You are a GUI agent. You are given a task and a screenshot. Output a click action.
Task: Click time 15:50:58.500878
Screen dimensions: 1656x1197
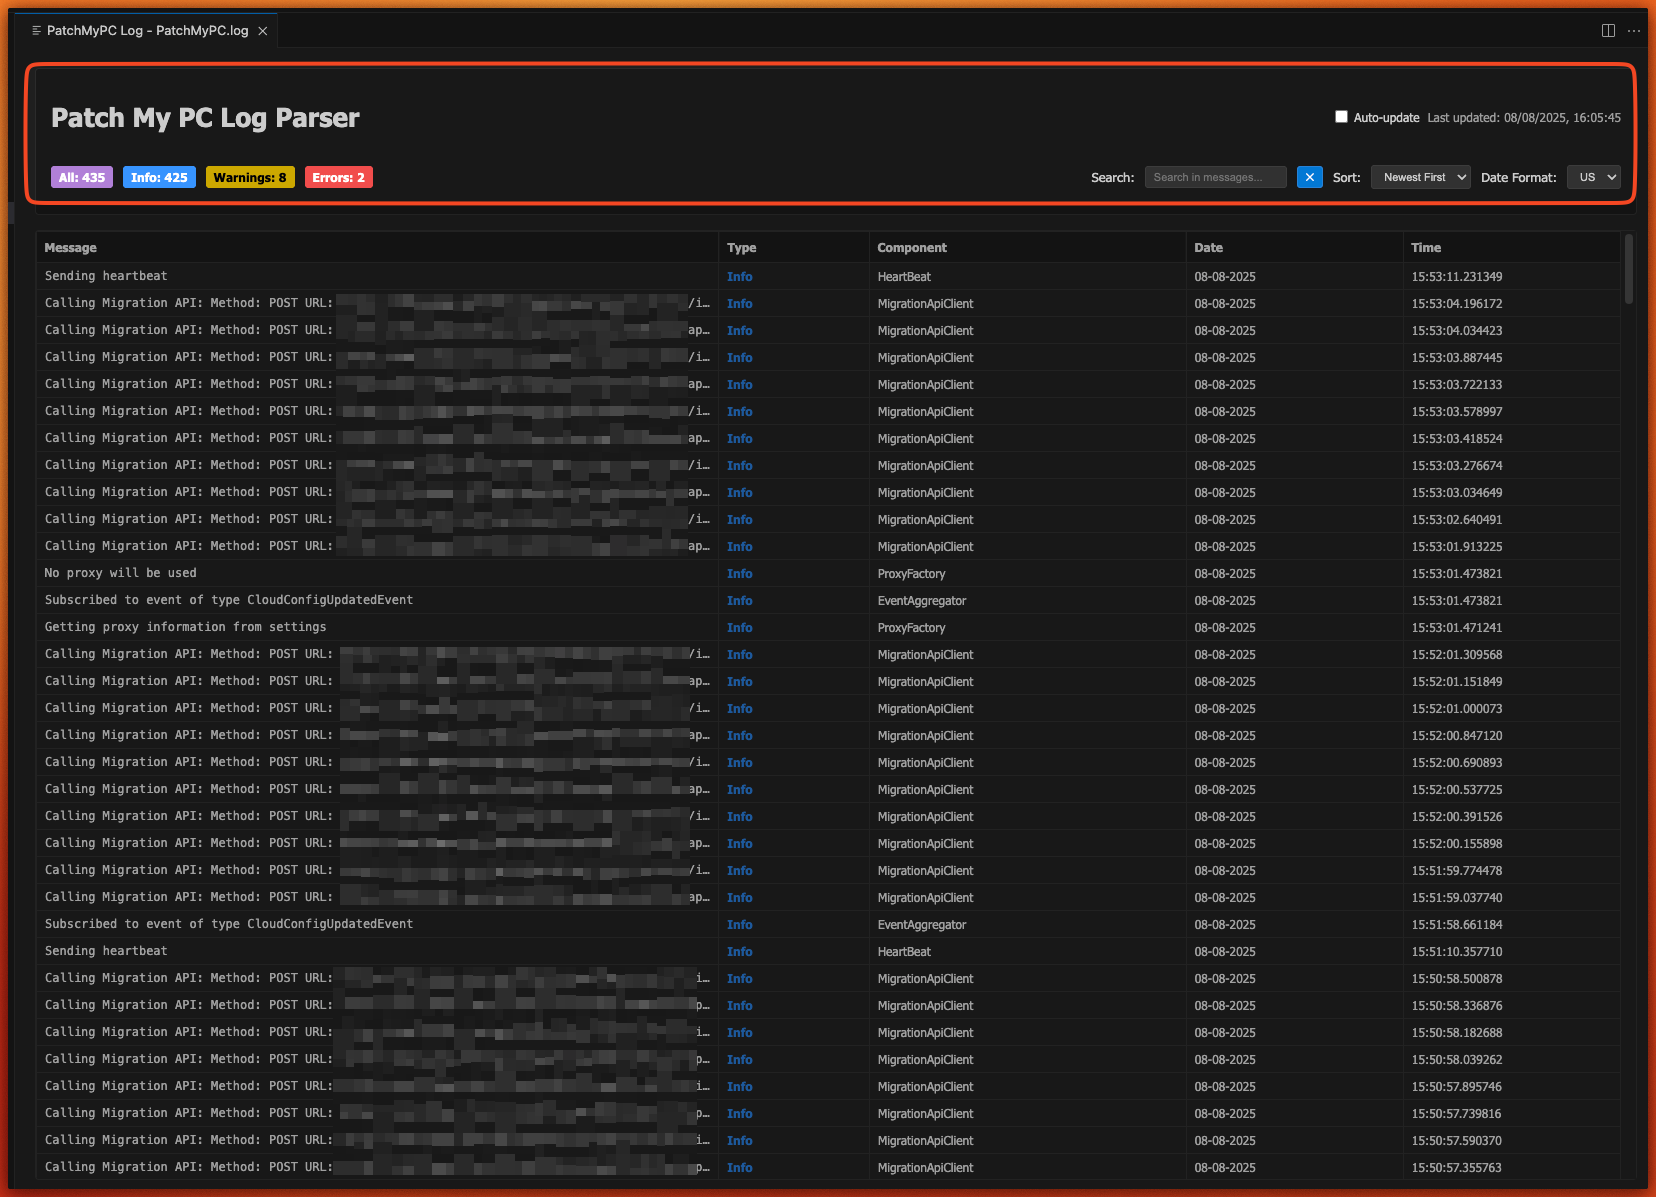click(x=1457, y=979)
